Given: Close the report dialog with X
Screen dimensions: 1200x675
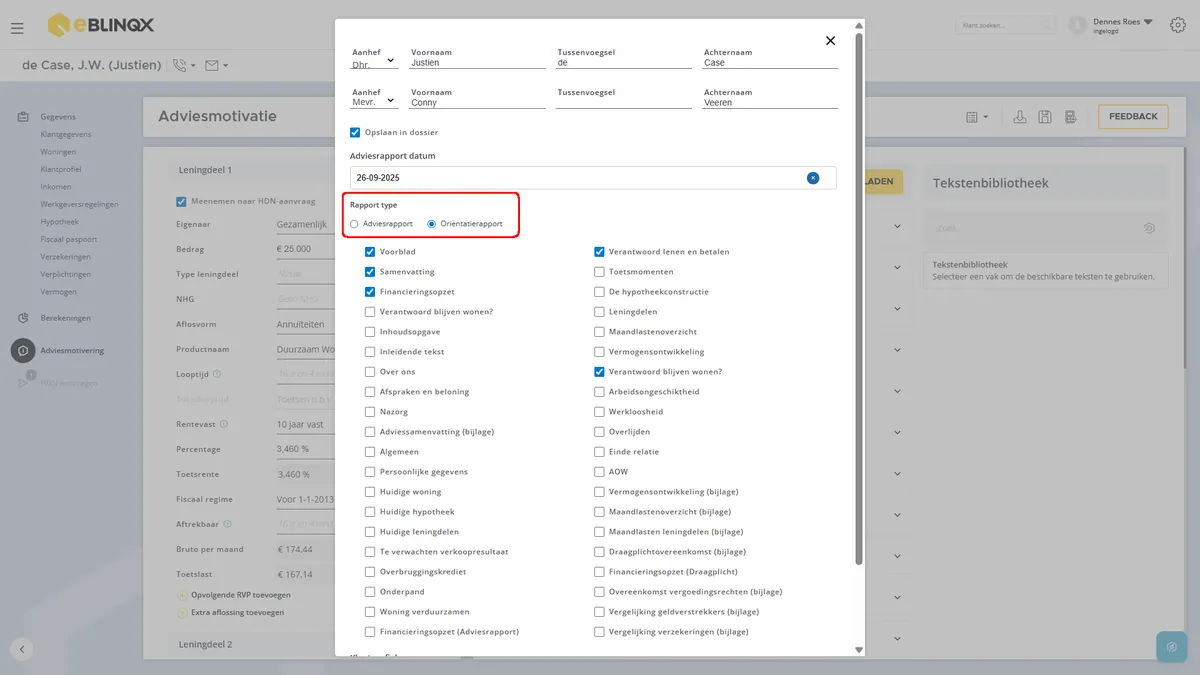Looking at the screenshot, I should [x=830, y=41].
